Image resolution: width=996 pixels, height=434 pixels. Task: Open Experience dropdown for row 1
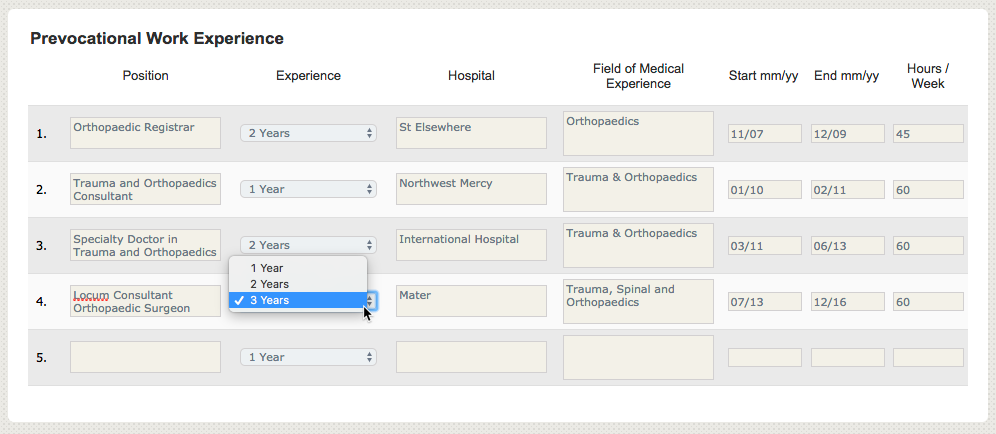[308, 133]
